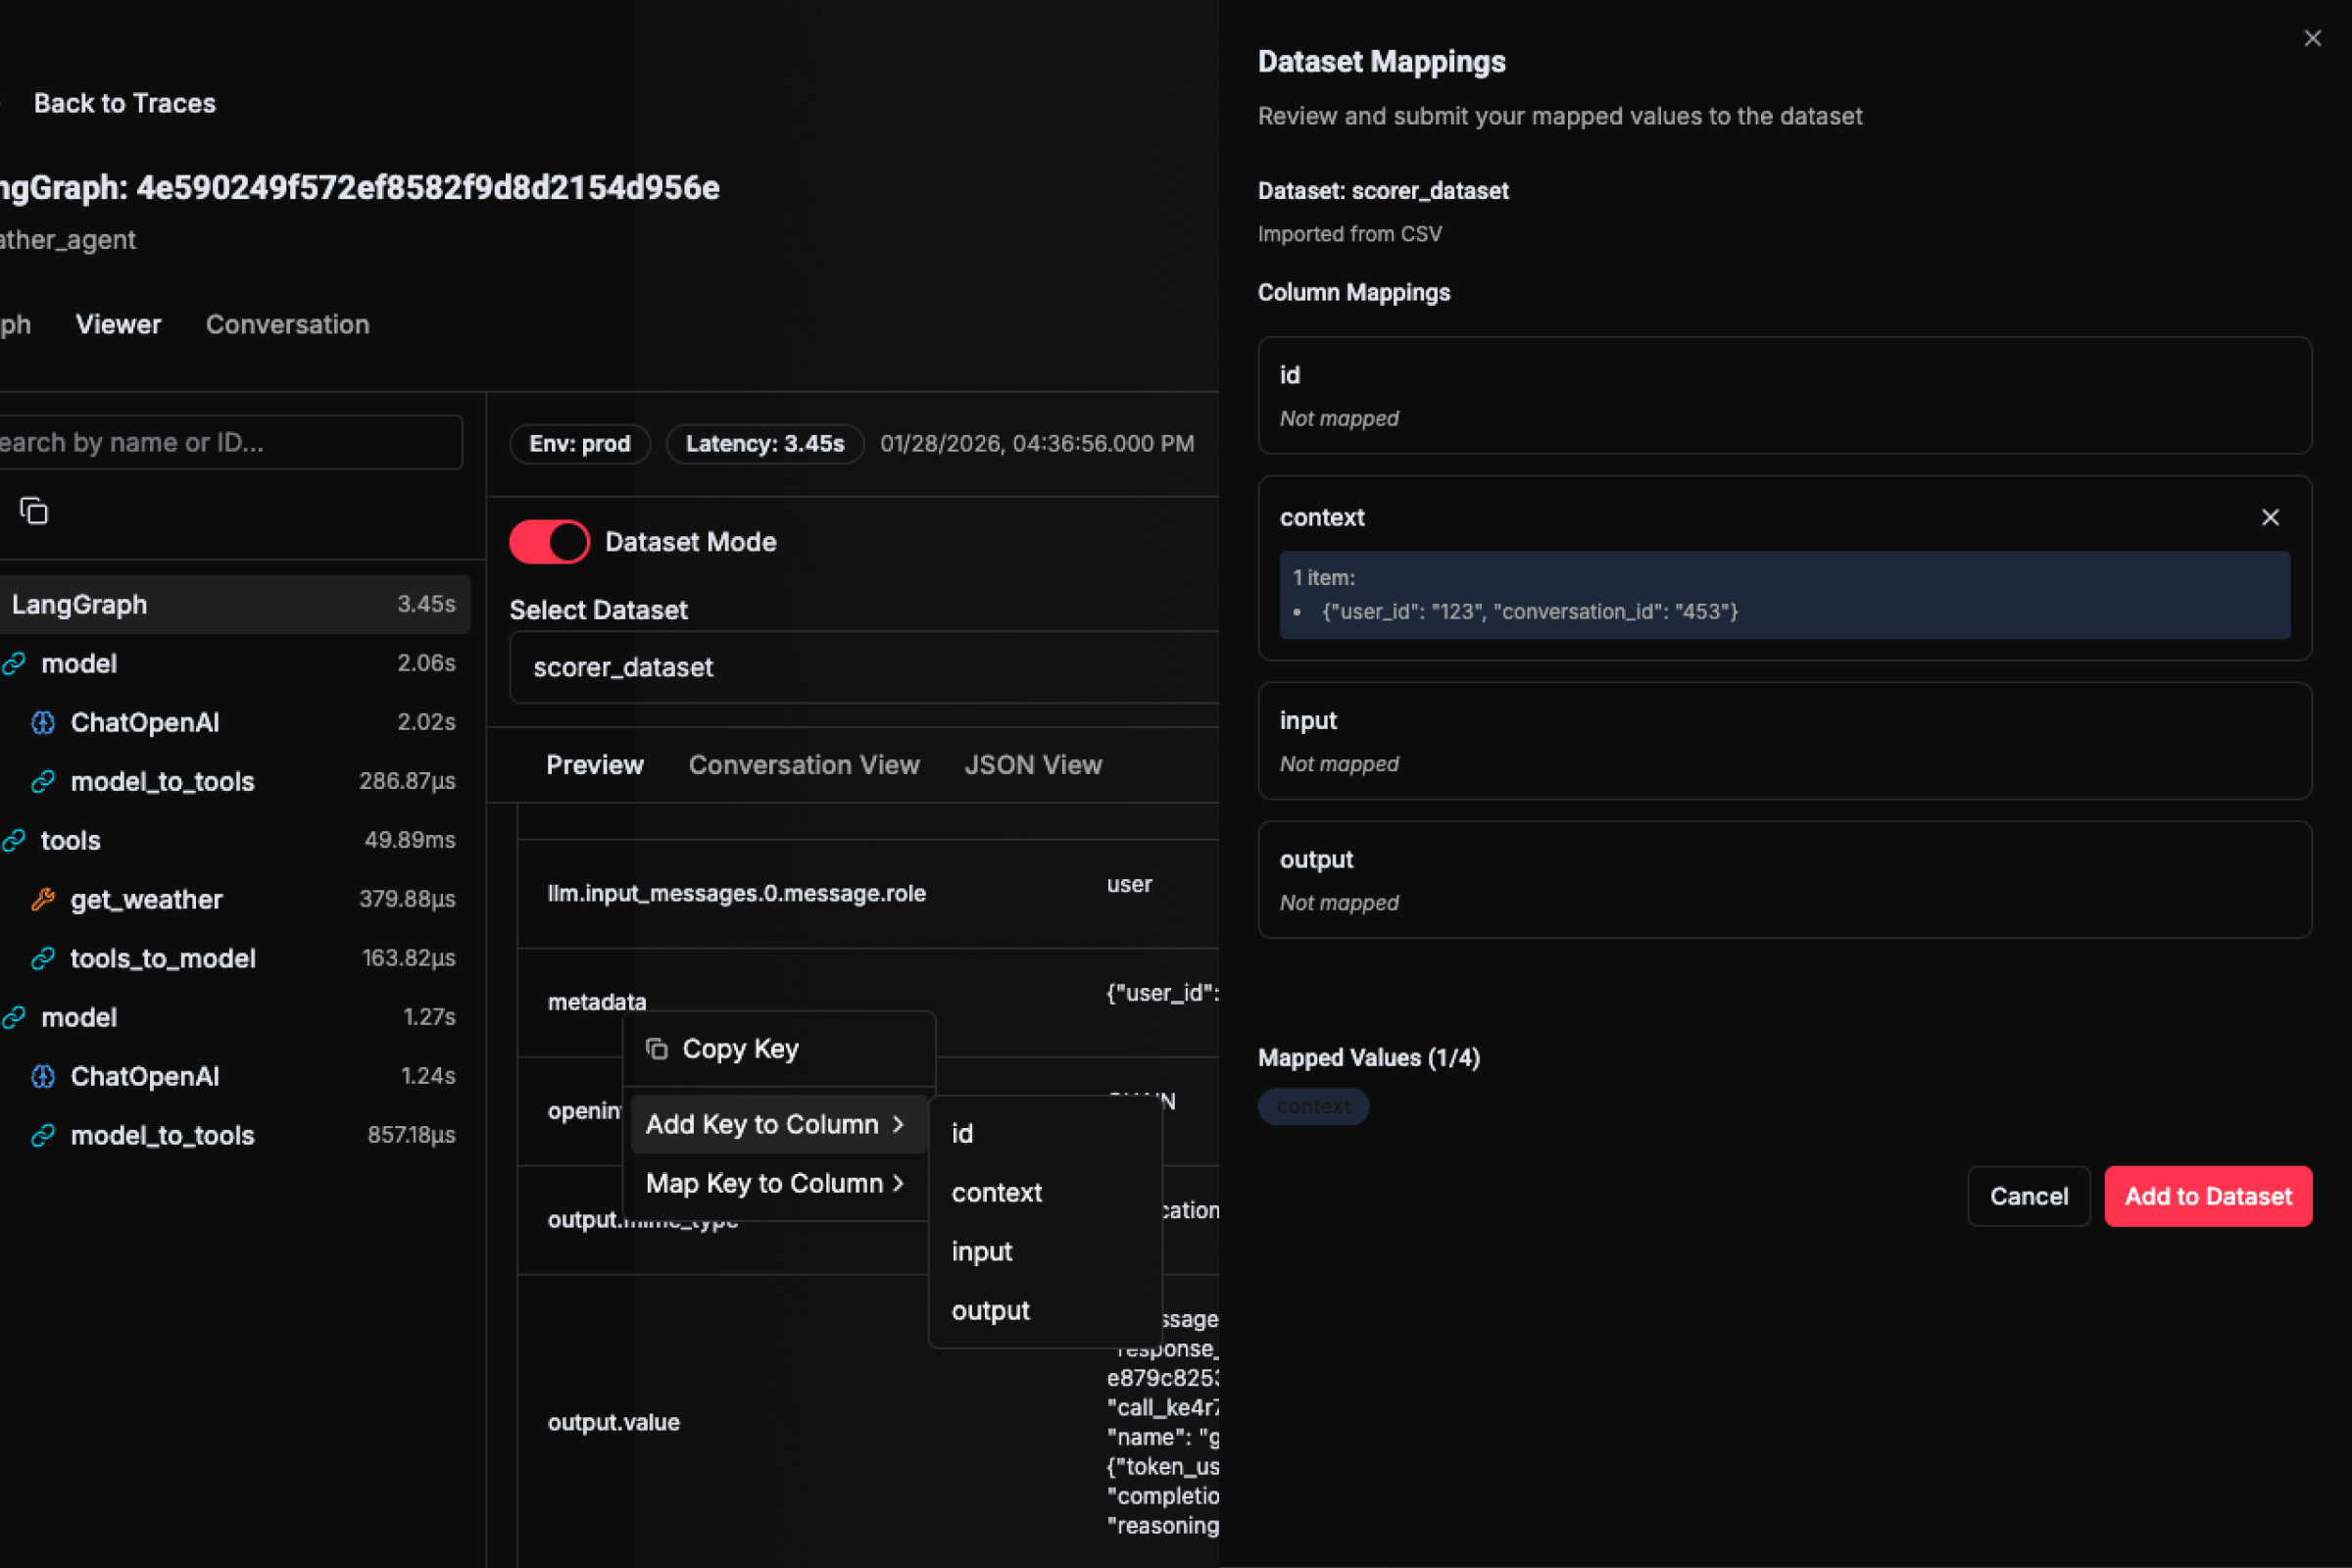
Task: Select the wrench icon beside get_weather
Action: click(x=42, y=899)
